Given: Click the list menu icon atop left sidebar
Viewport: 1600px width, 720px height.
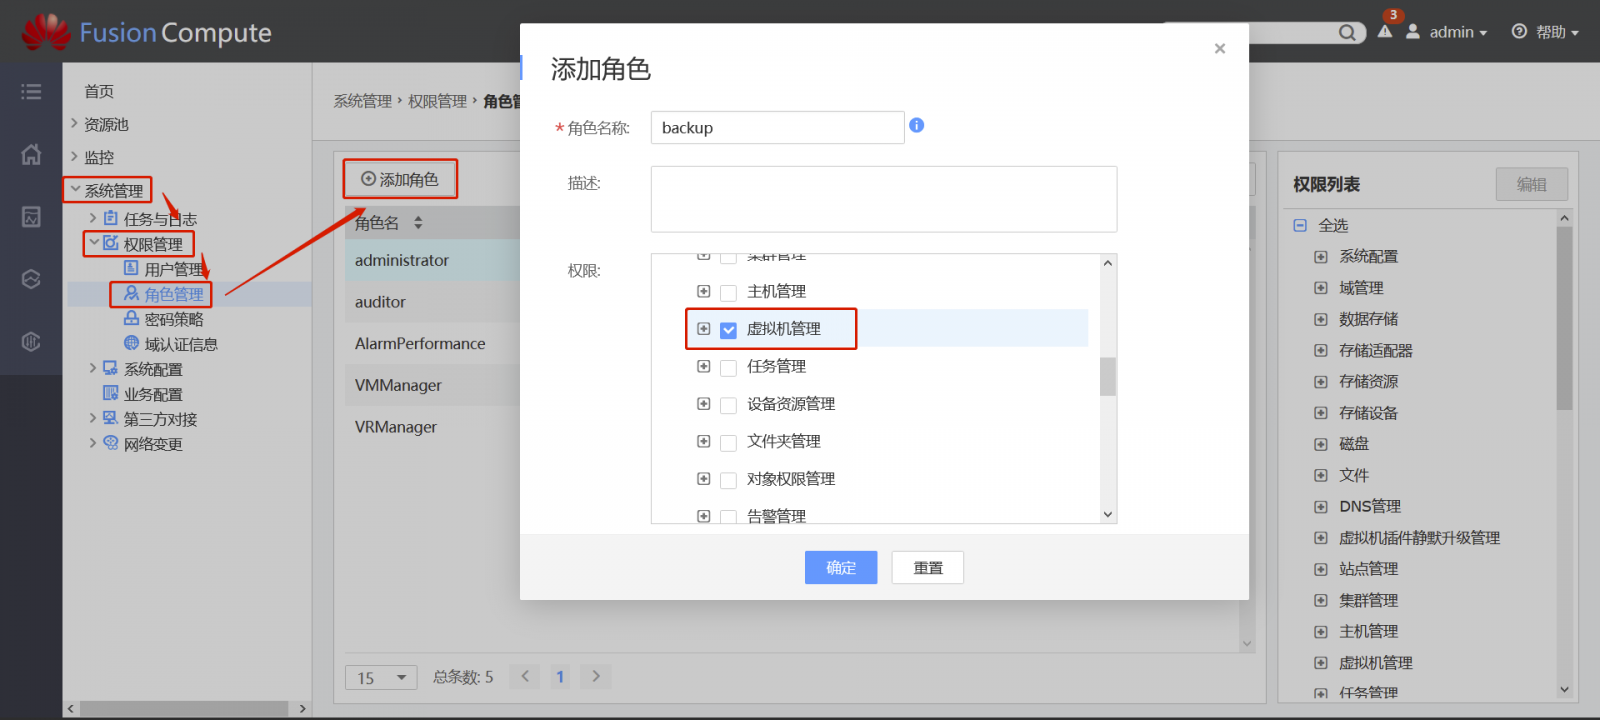Looking at the screenshot, I should [x=31, y=92].
